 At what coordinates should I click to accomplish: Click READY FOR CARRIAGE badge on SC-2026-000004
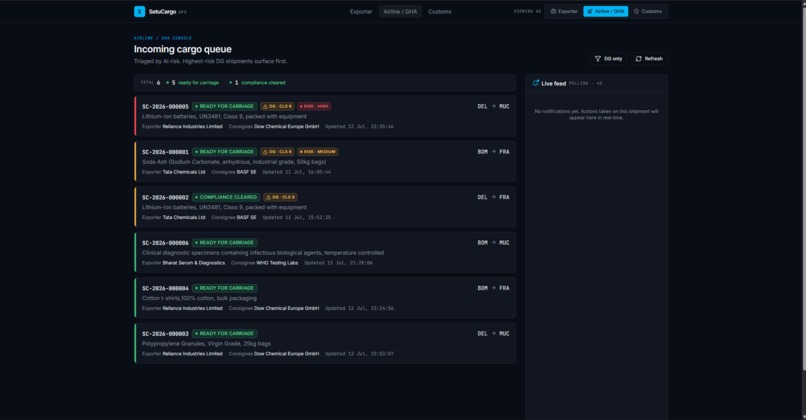coord(224,288)
